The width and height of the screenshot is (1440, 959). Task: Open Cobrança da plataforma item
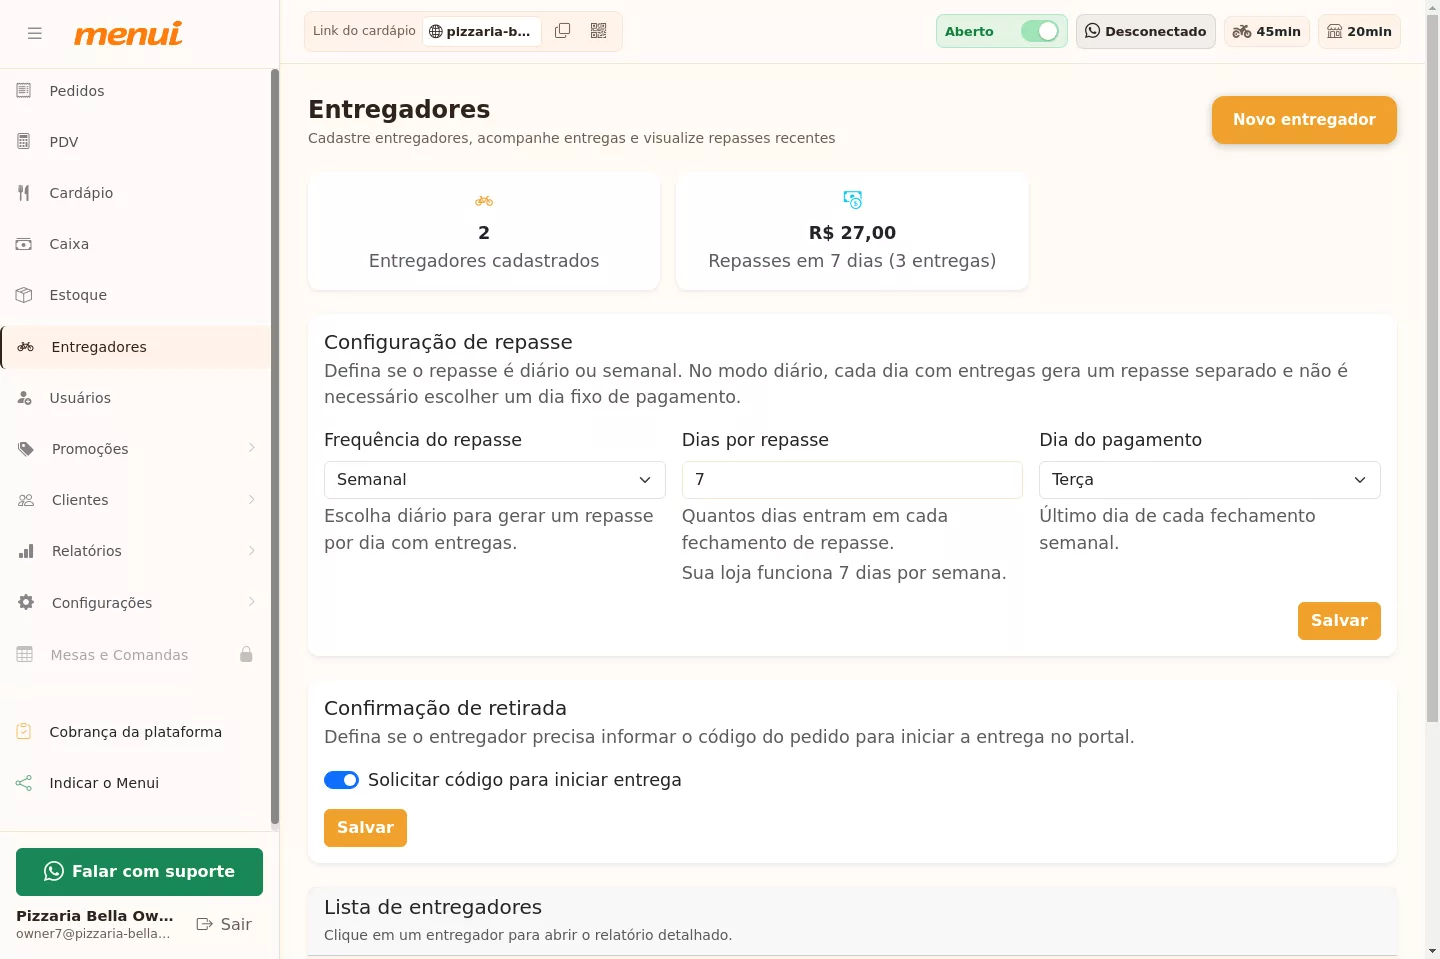136,732
